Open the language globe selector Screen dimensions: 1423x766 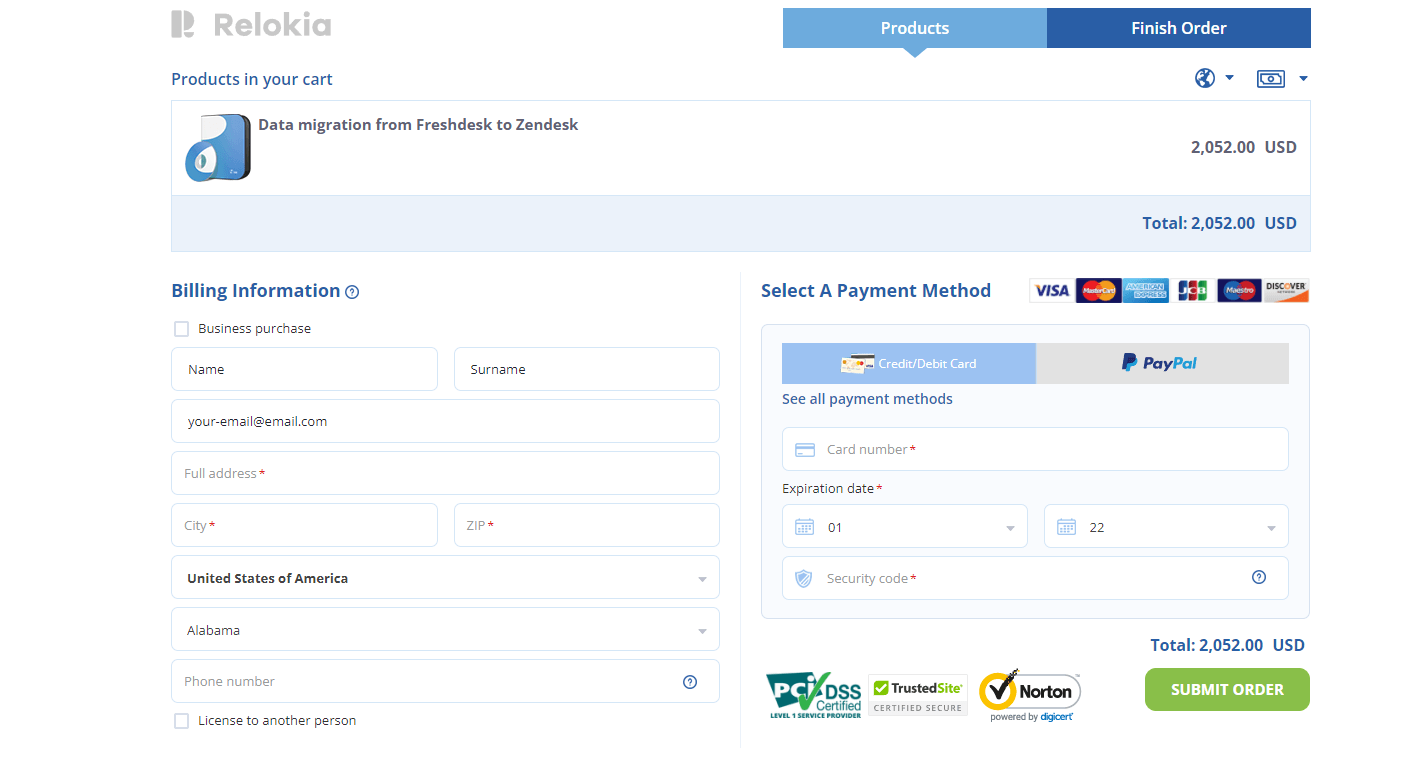(1205, 78)
